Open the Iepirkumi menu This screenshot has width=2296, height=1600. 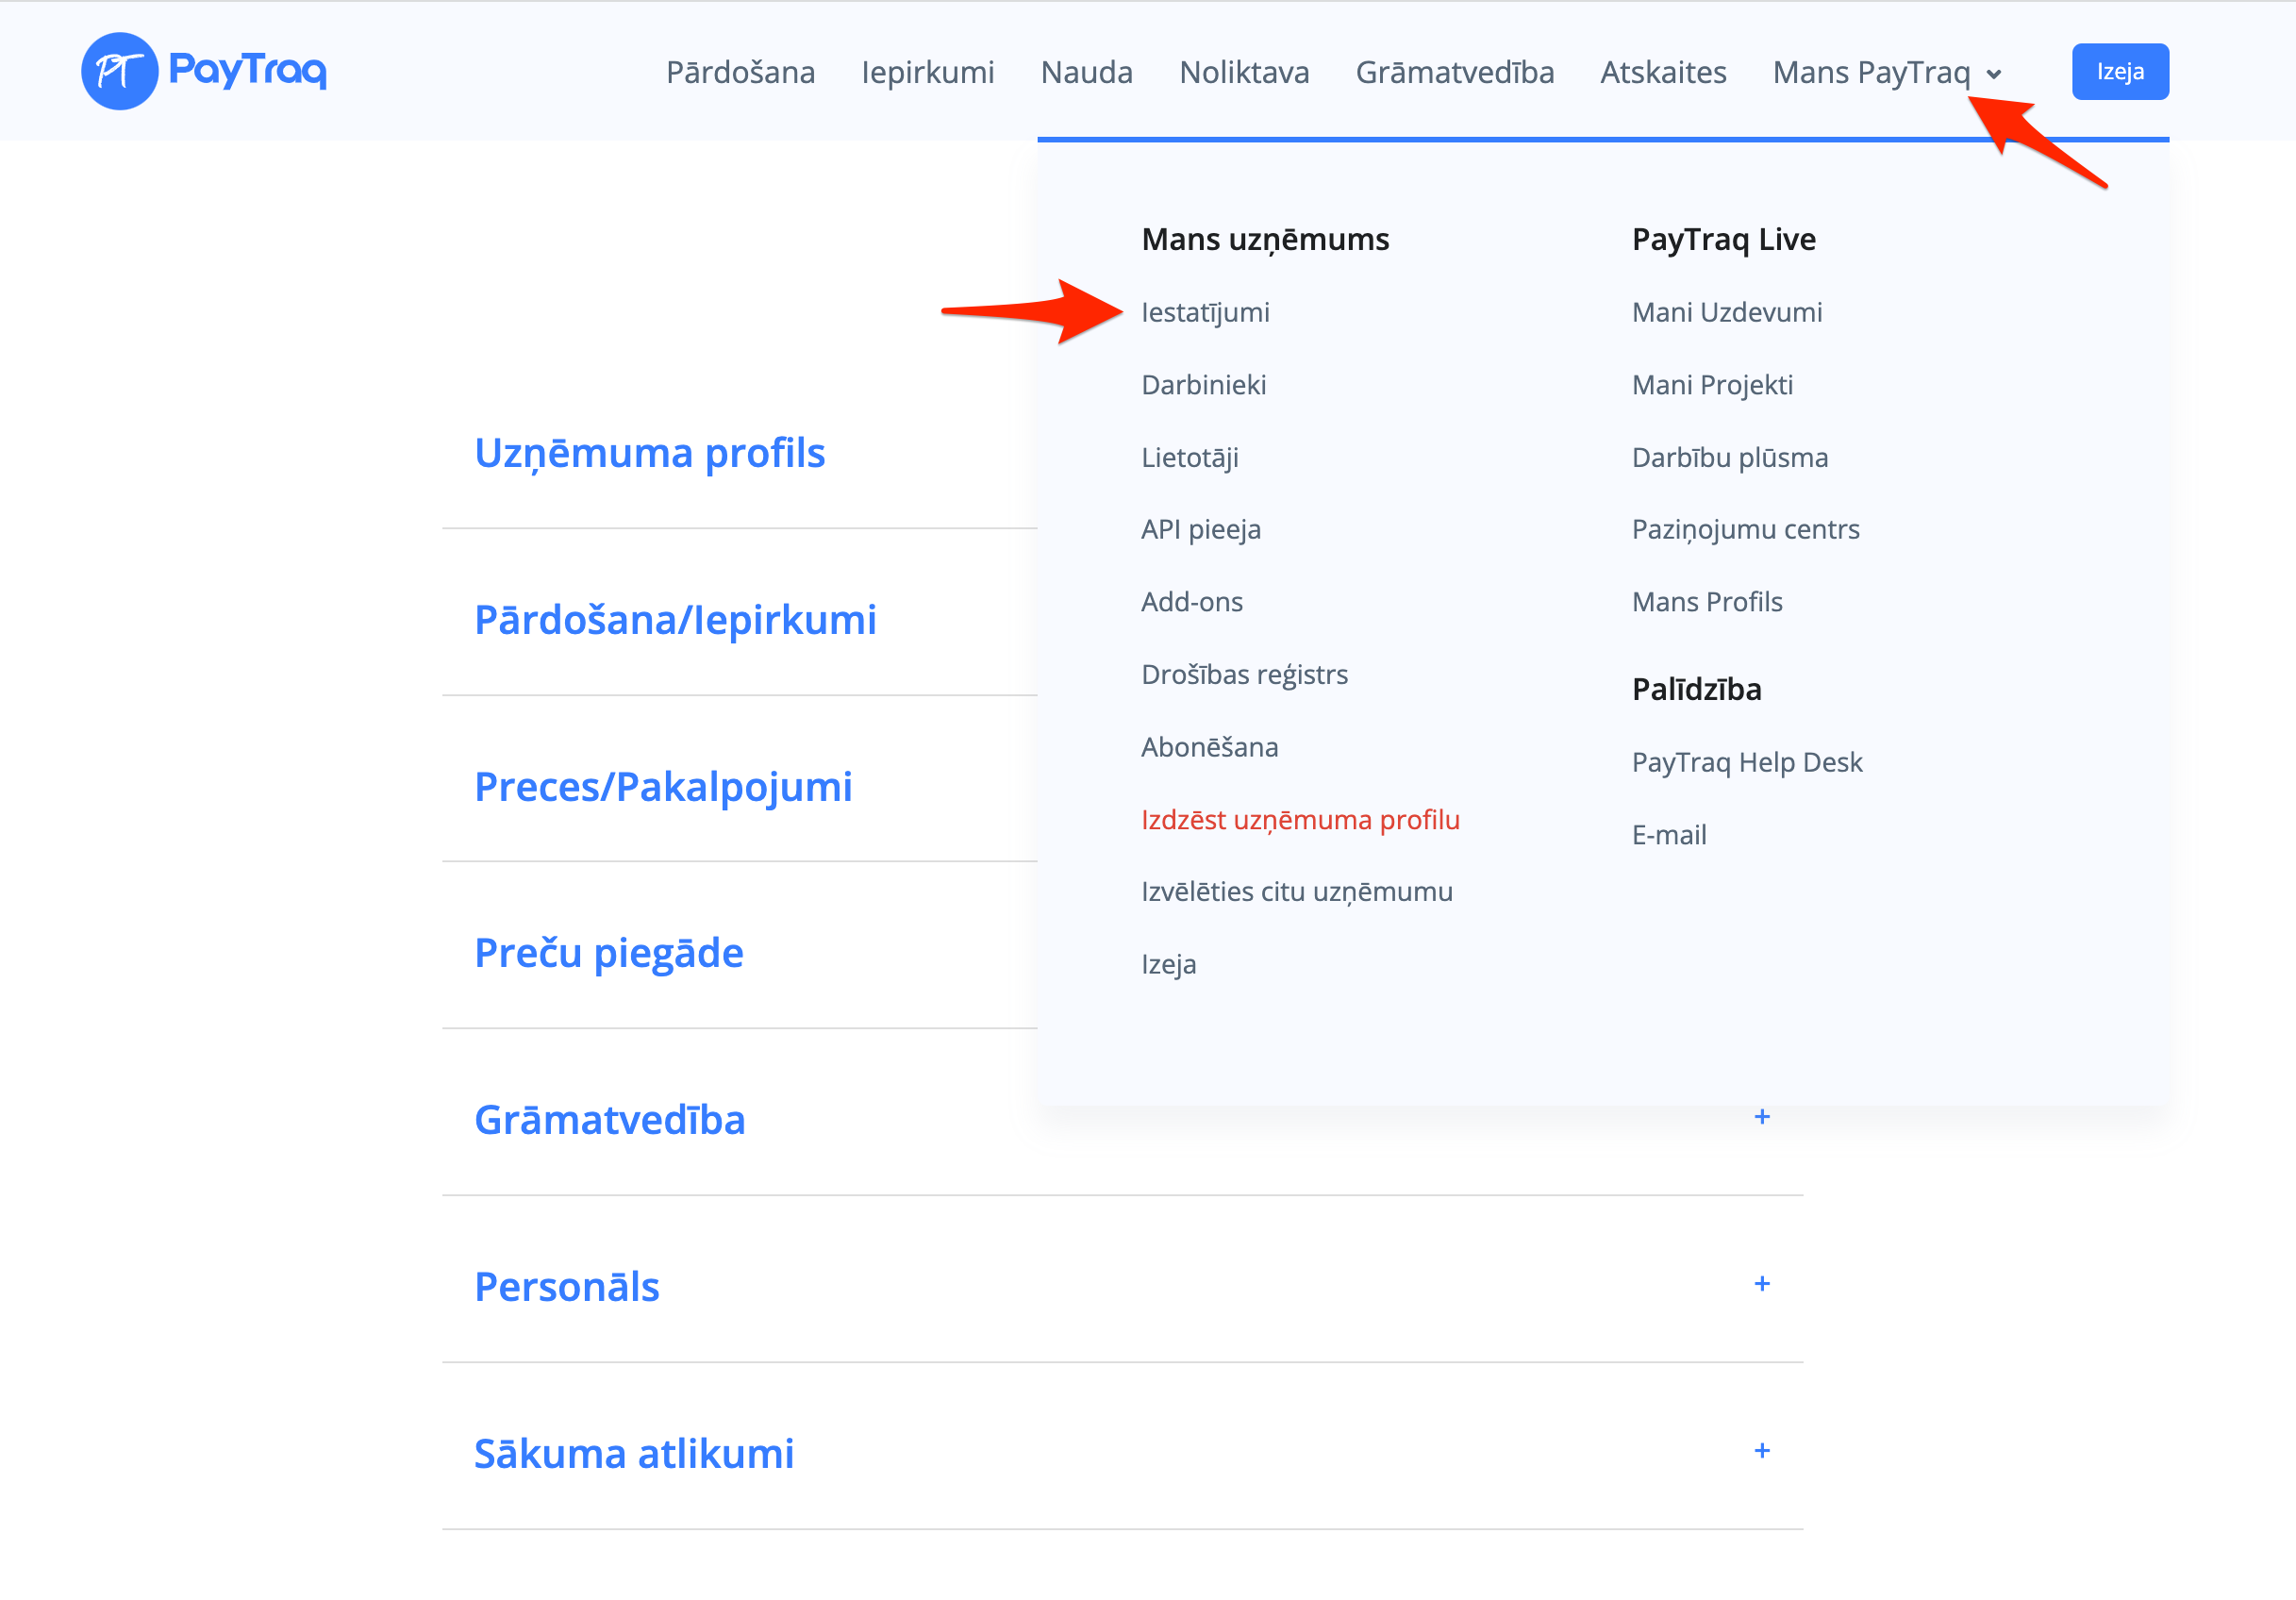927,72
